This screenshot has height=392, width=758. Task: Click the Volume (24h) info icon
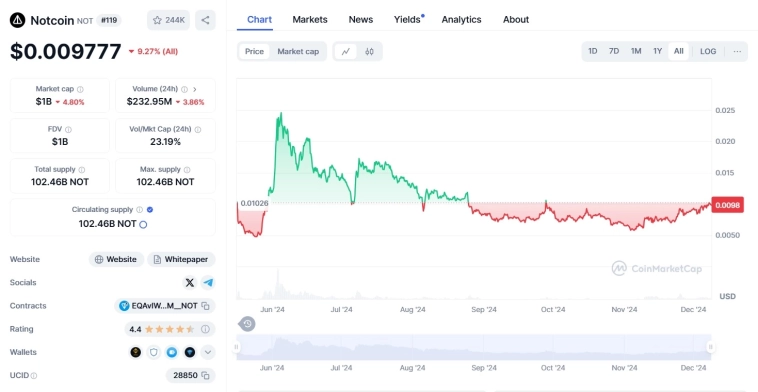pyautogui.click(x=184, y=89)
